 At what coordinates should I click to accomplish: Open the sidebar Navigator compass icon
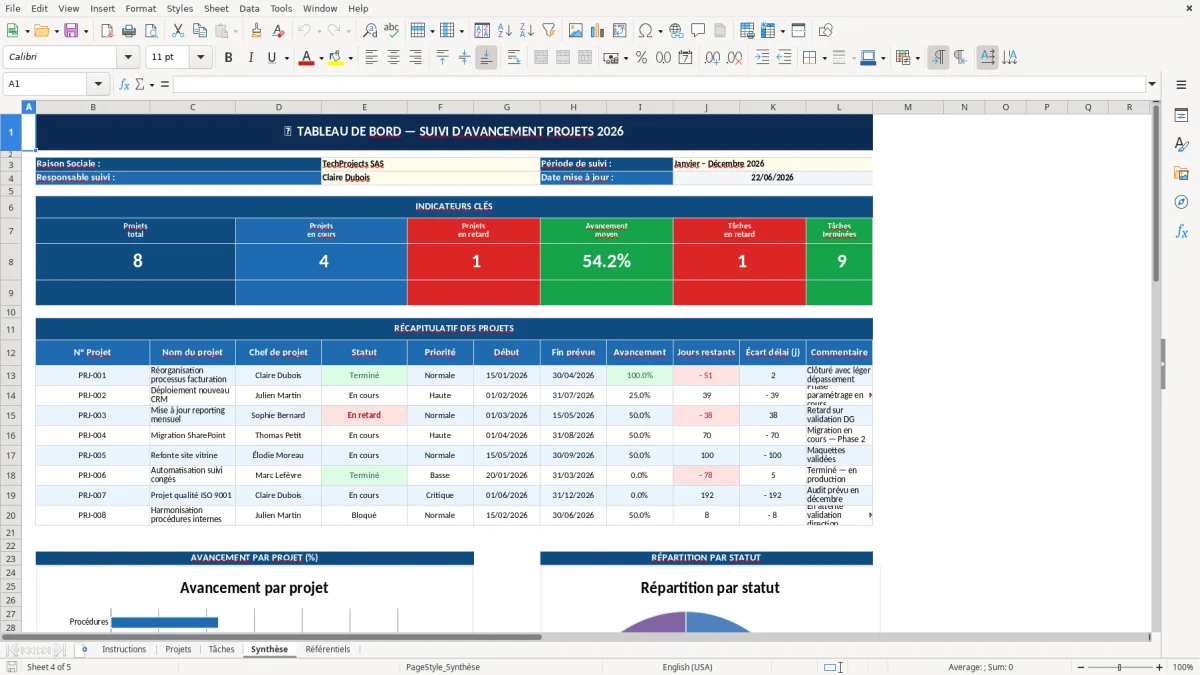(x=1181, y=202)
